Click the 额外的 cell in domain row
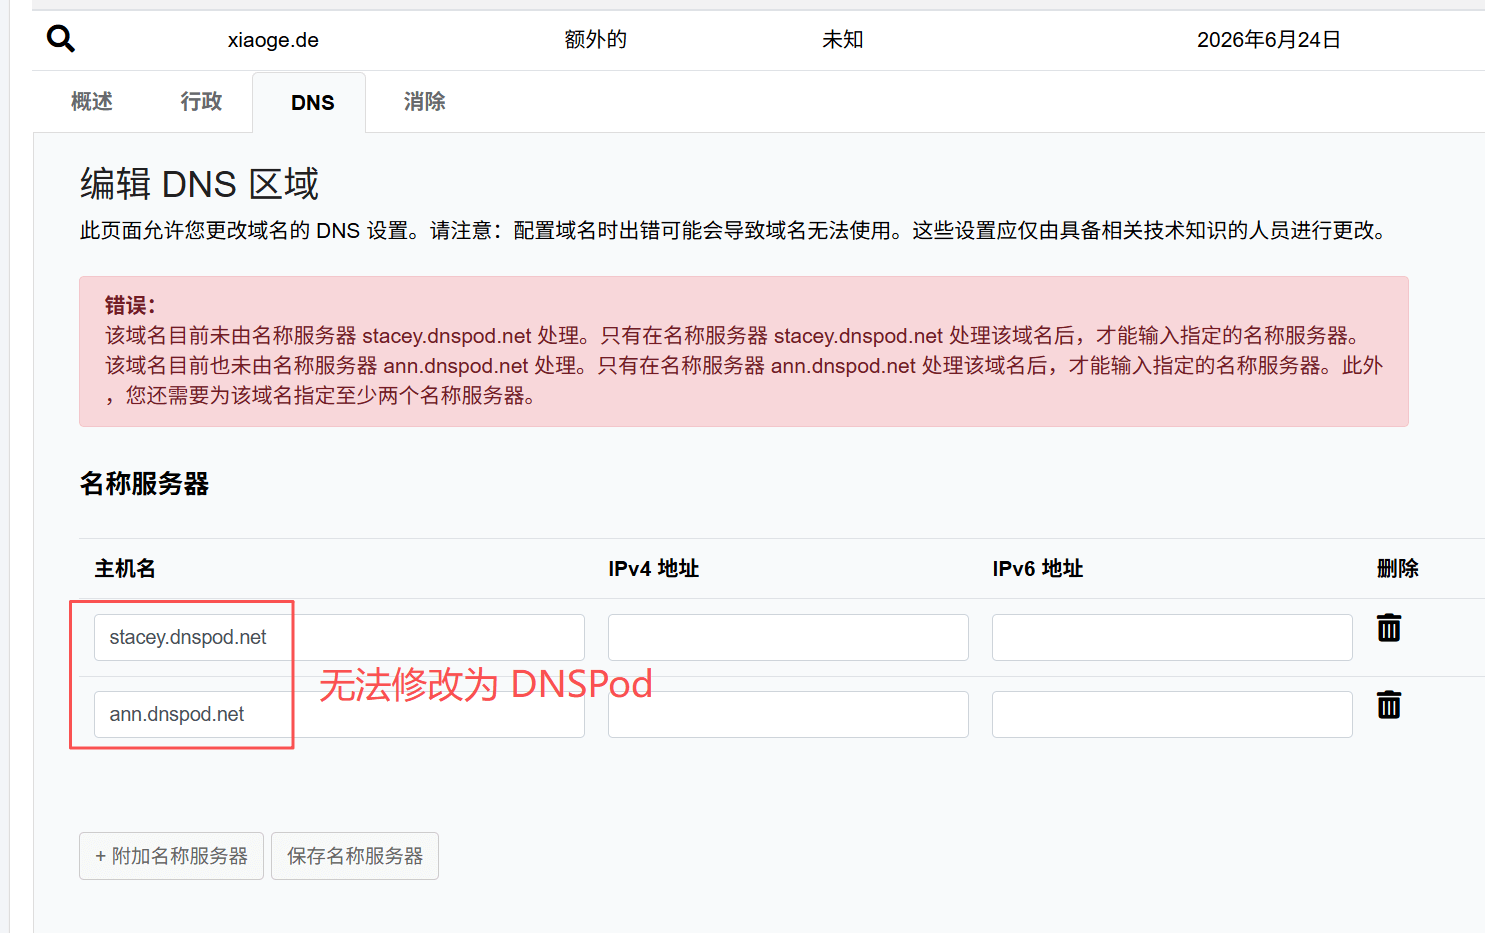This screenshot has height=933, width=1485. click(x=595, y=40)
